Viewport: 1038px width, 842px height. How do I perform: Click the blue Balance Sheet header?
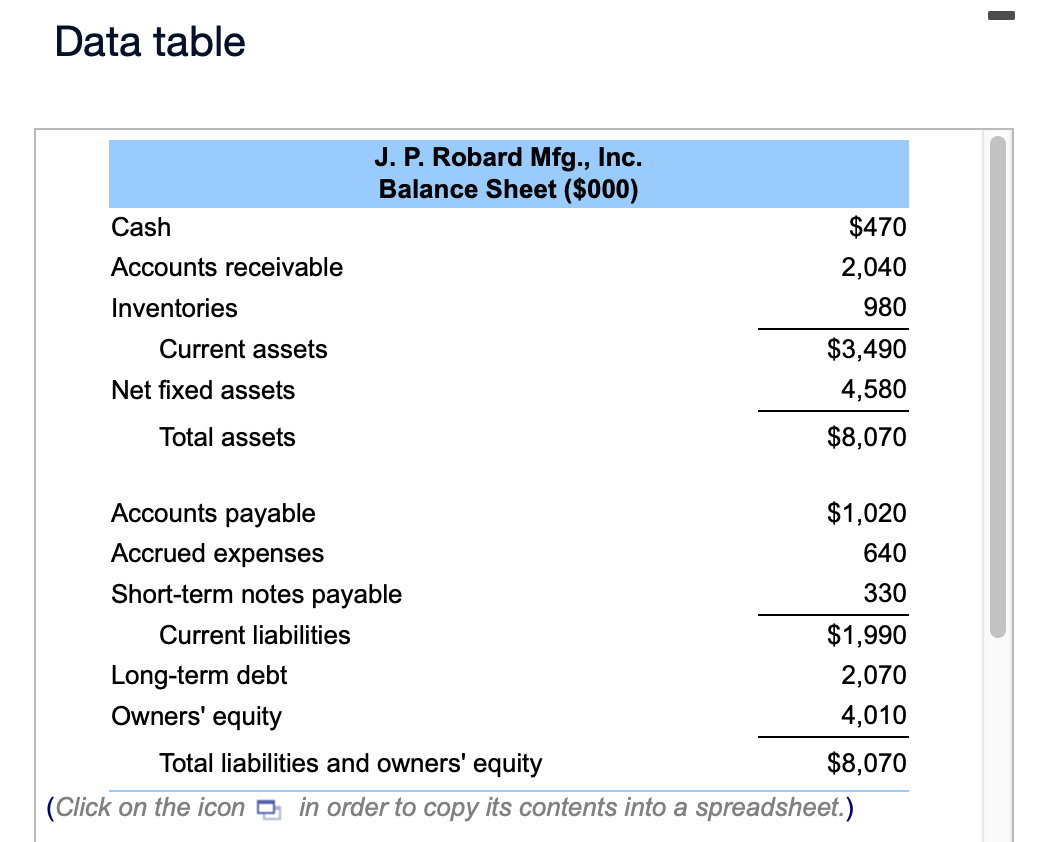pos(508,173)
